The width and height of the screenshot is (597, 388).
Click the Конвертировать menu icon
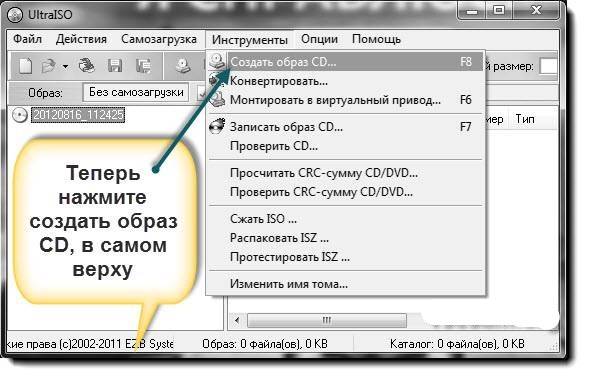(x=216, y=80)
